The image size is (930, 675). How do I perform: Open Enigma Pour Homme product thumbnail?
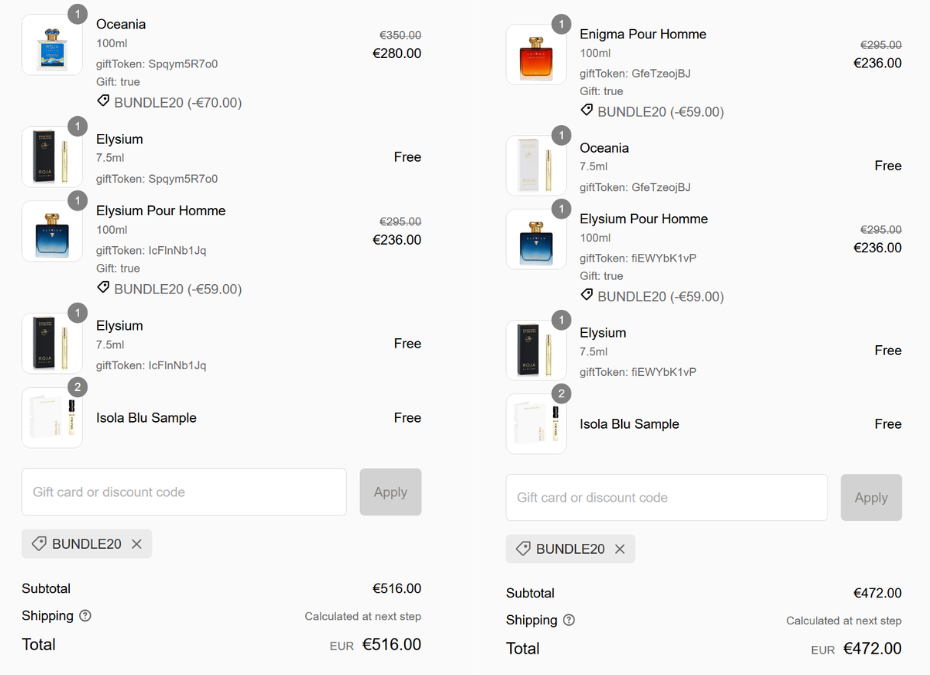536,55
